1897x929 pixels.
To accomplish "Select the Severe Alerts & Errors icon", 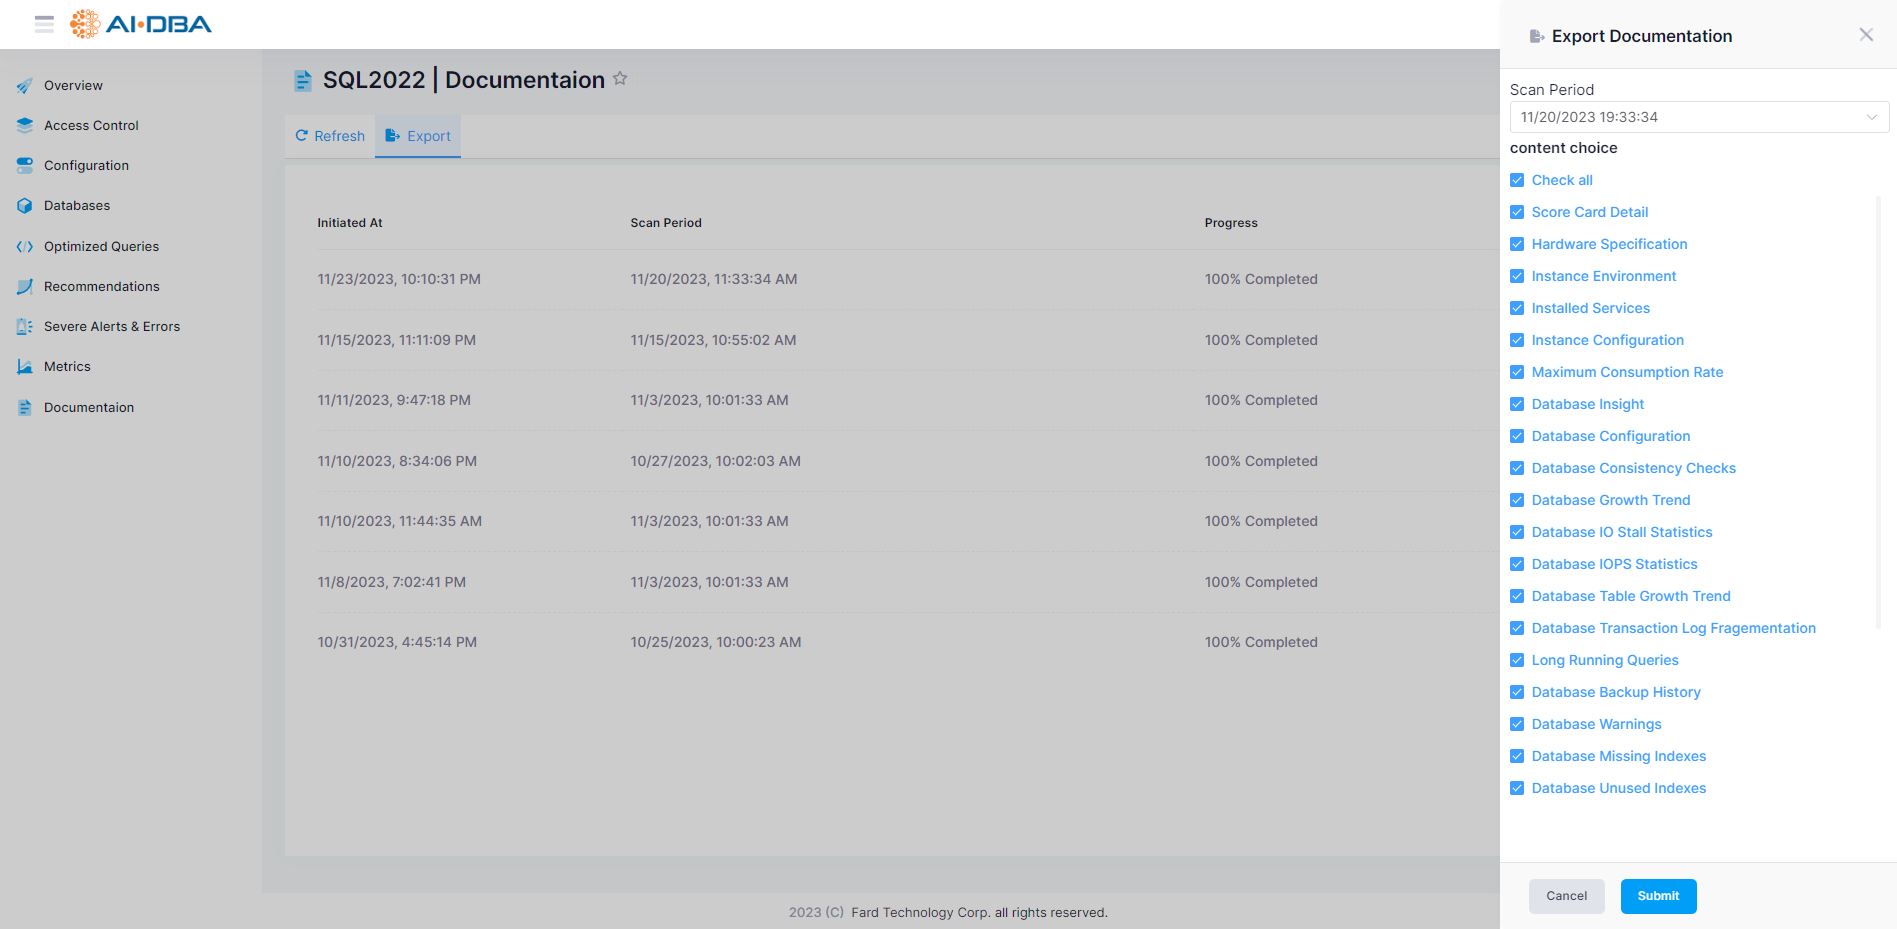I will (24, 326).
